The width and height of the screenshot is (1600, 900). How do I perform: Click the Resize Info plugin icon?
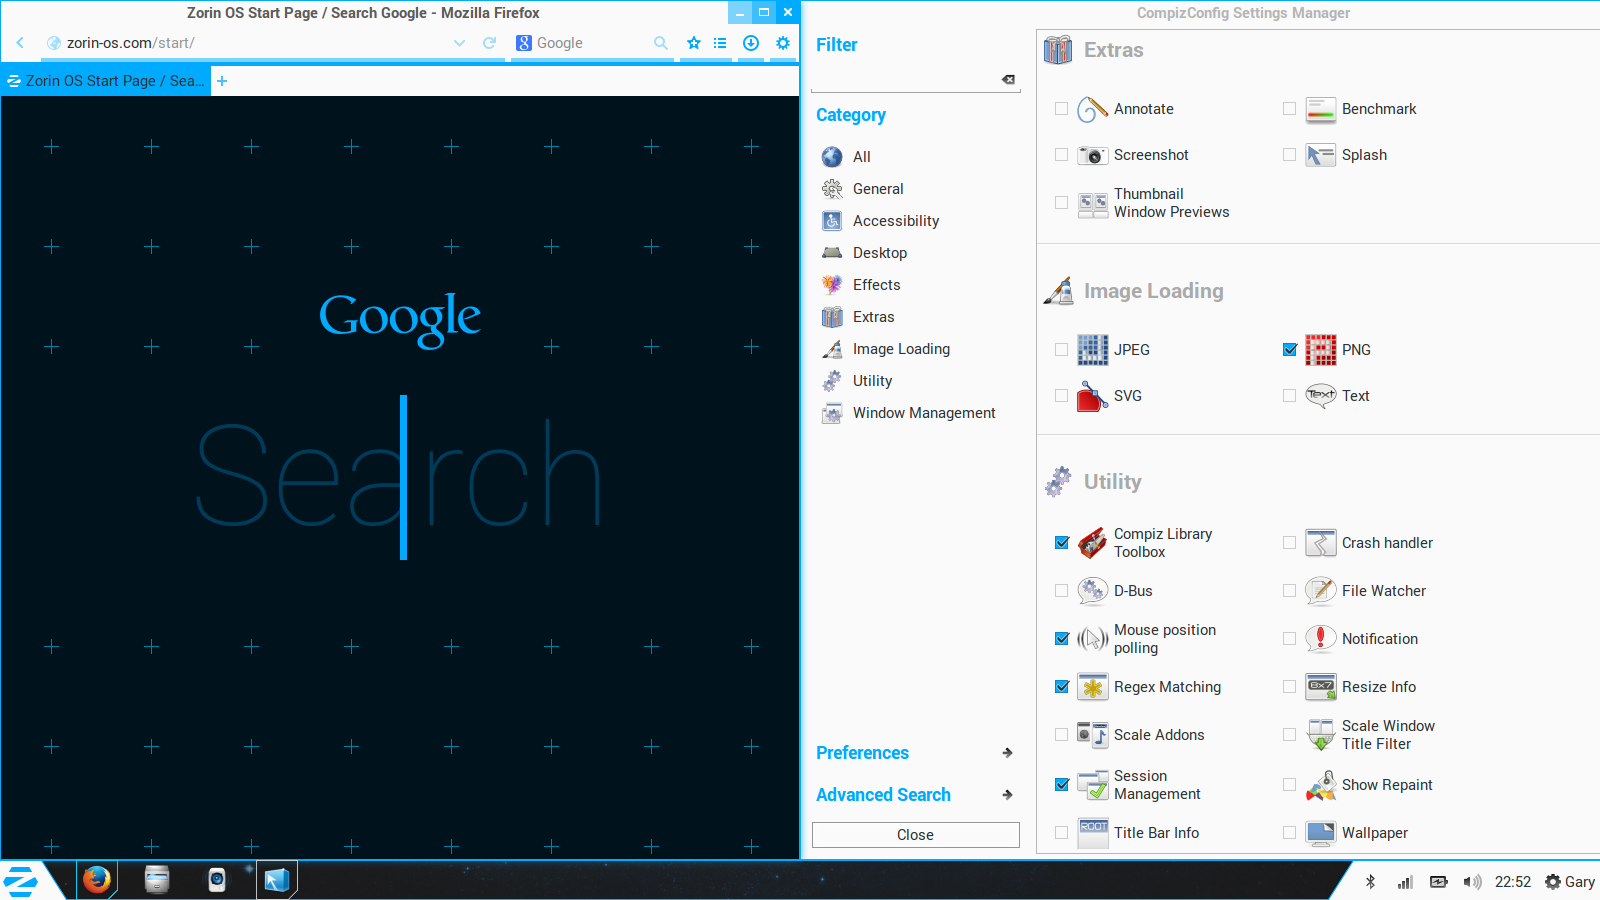[x=1320, y=687]
